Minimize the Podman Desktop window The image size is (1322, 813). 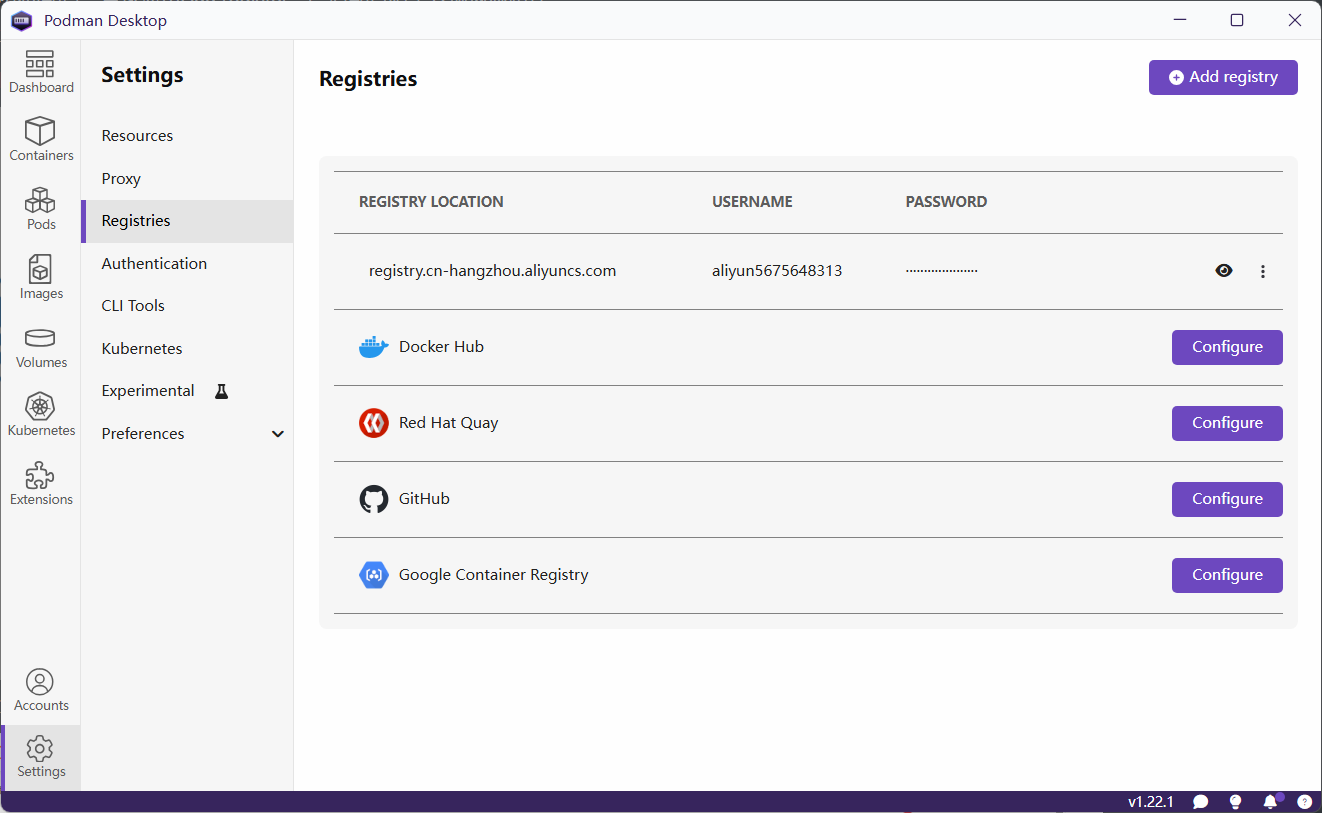1179,20
